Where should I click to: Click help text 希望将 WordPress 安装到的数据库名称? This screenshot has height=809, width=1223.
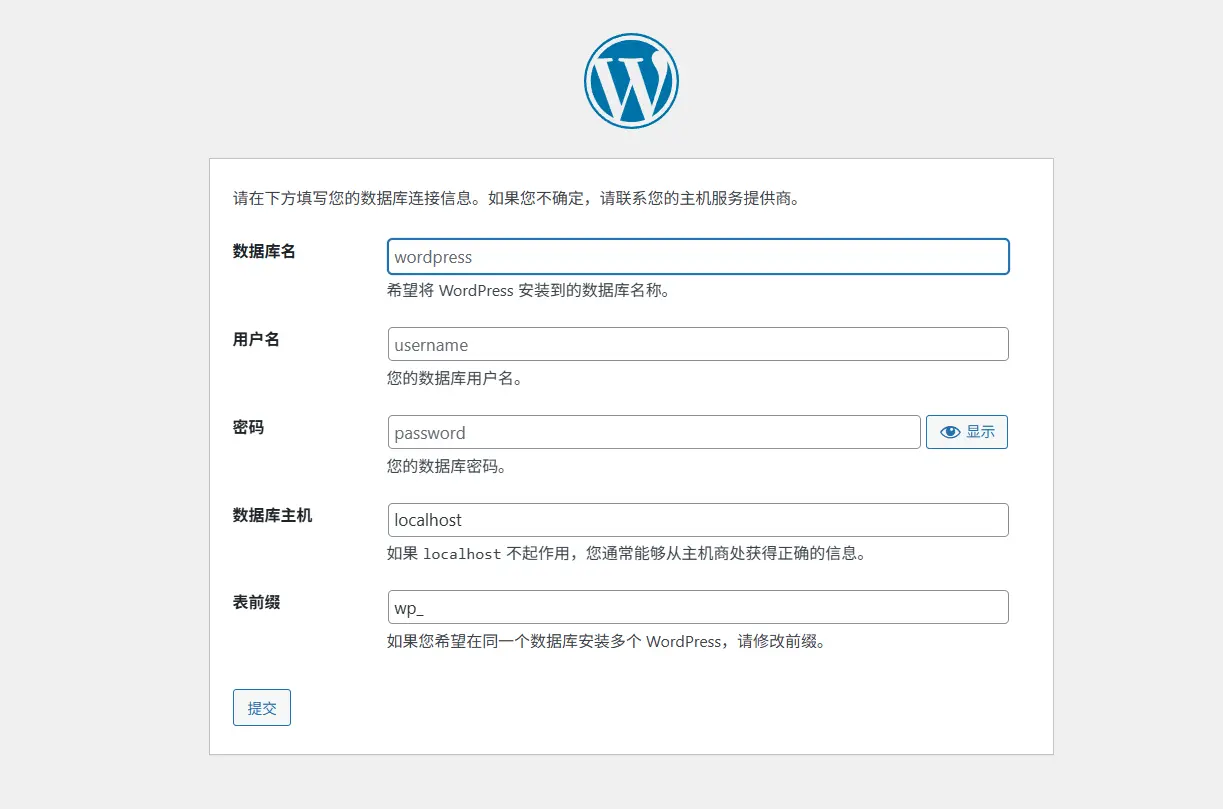(x=528, y=291)
